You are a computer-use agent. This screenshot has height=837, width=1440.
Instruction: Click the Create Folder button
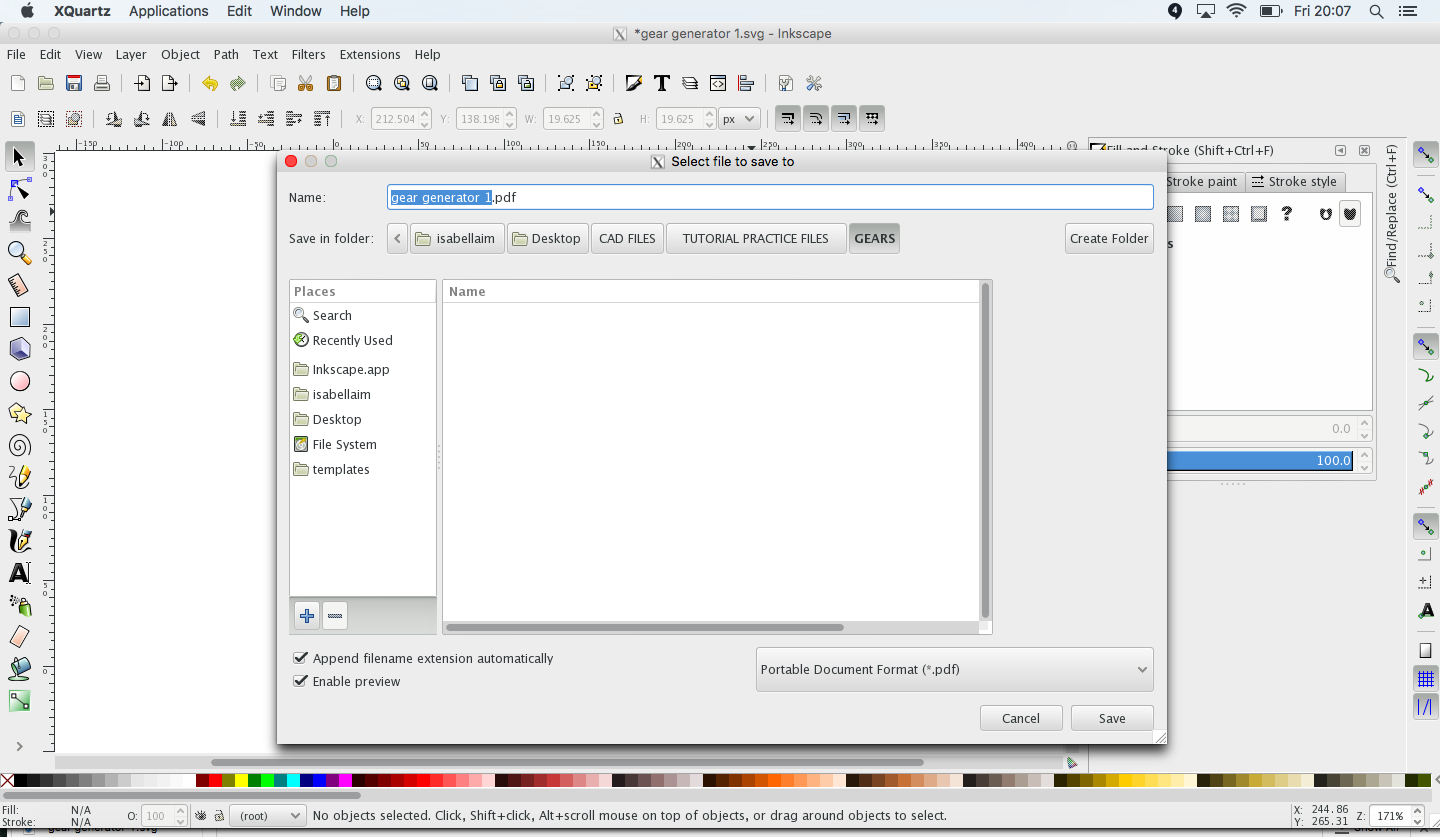coord(1109,238)
